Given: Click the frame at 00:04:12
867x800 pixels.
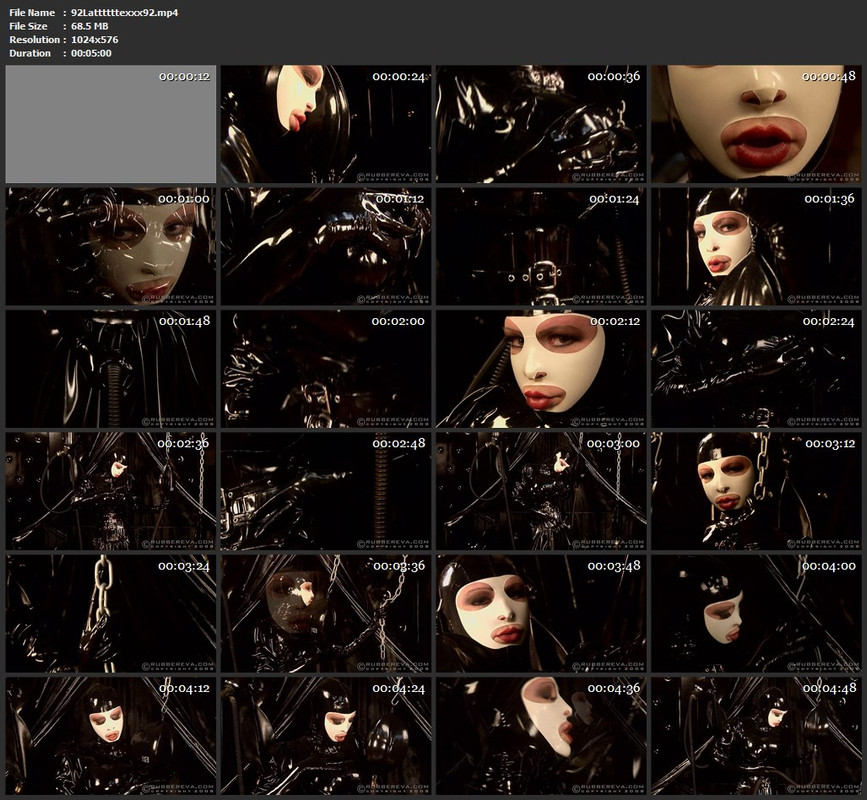Looking at the screenshot, I should point(111,736).
